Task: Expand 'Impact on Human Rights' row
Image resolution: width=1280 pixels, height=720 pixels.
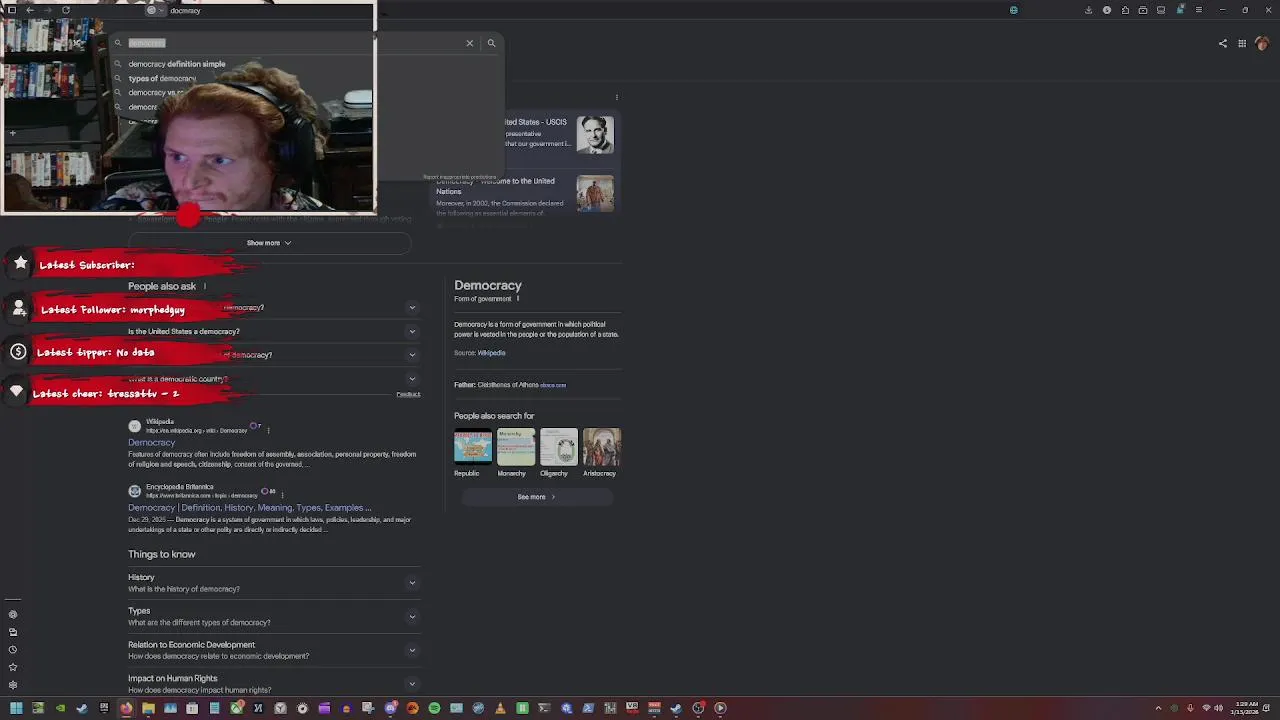Action: tap(272, 684)
